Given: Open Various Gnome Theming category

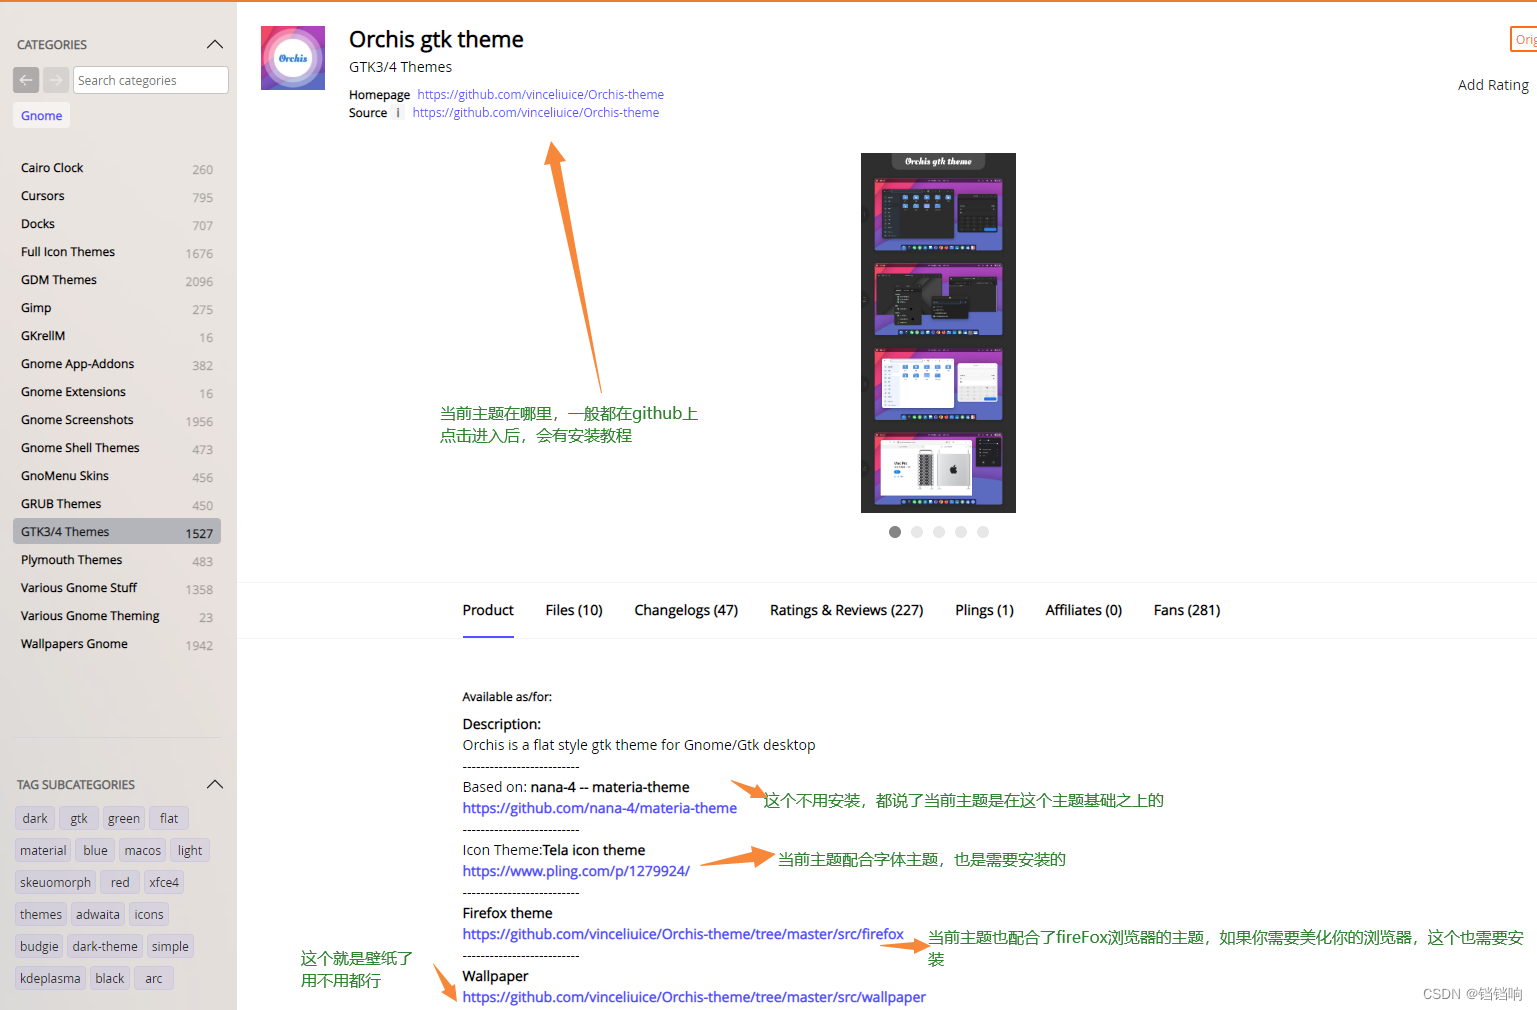Looking at the screenshot, I should click(x=117, y=616).
